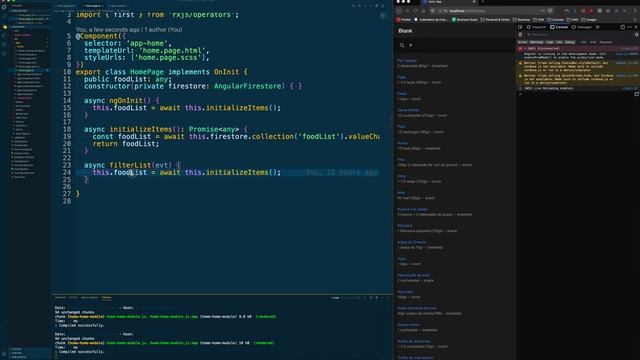Switch to the Console devtools tab

(559, 27)
